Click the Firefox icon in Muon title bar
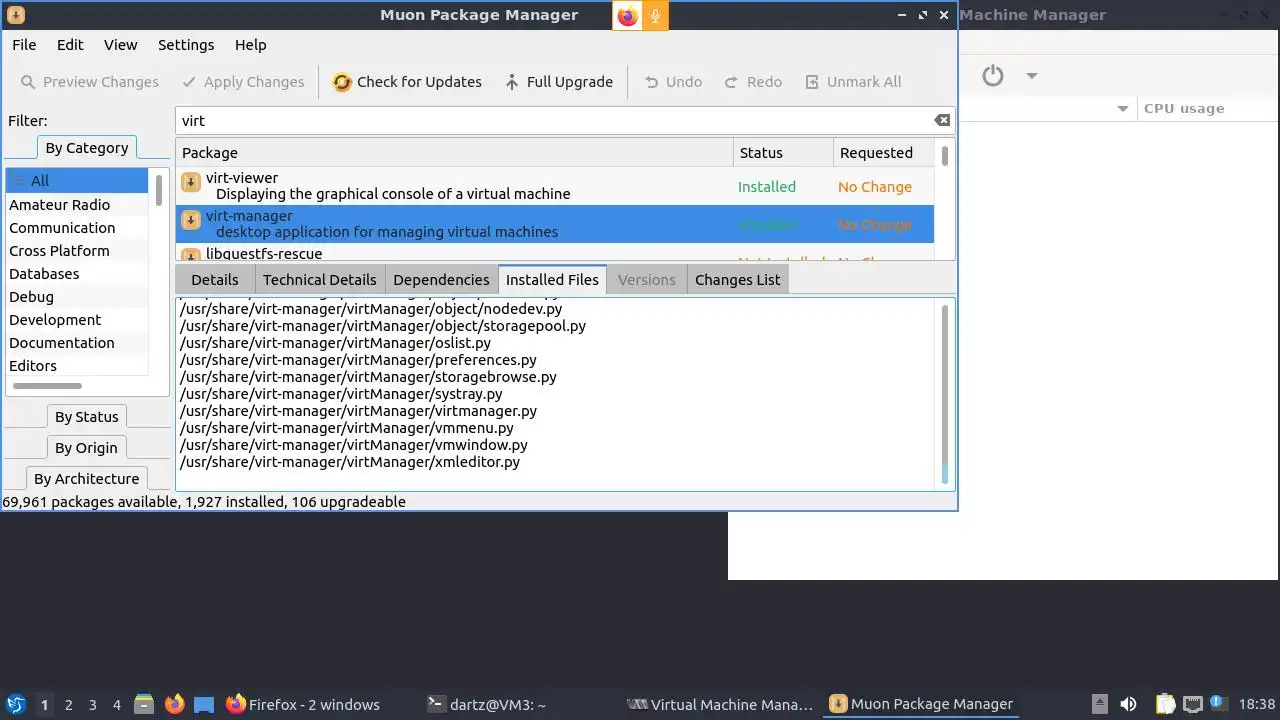This screenshot has width=1280, height=720. click(x=627, y=15)
